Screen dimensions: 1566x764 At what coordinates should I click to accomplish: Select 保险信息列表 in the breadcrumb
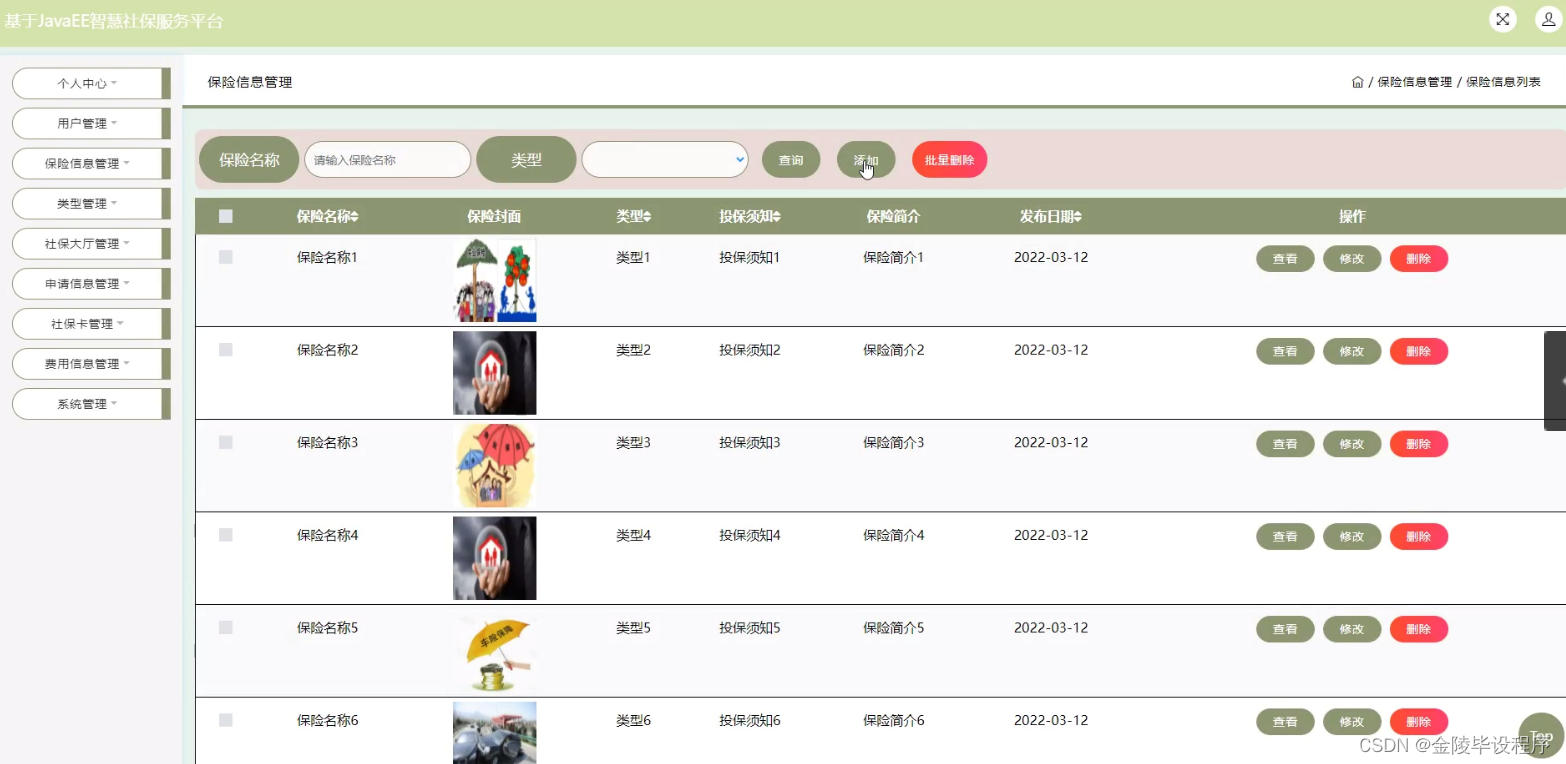tap(1503, 81)
